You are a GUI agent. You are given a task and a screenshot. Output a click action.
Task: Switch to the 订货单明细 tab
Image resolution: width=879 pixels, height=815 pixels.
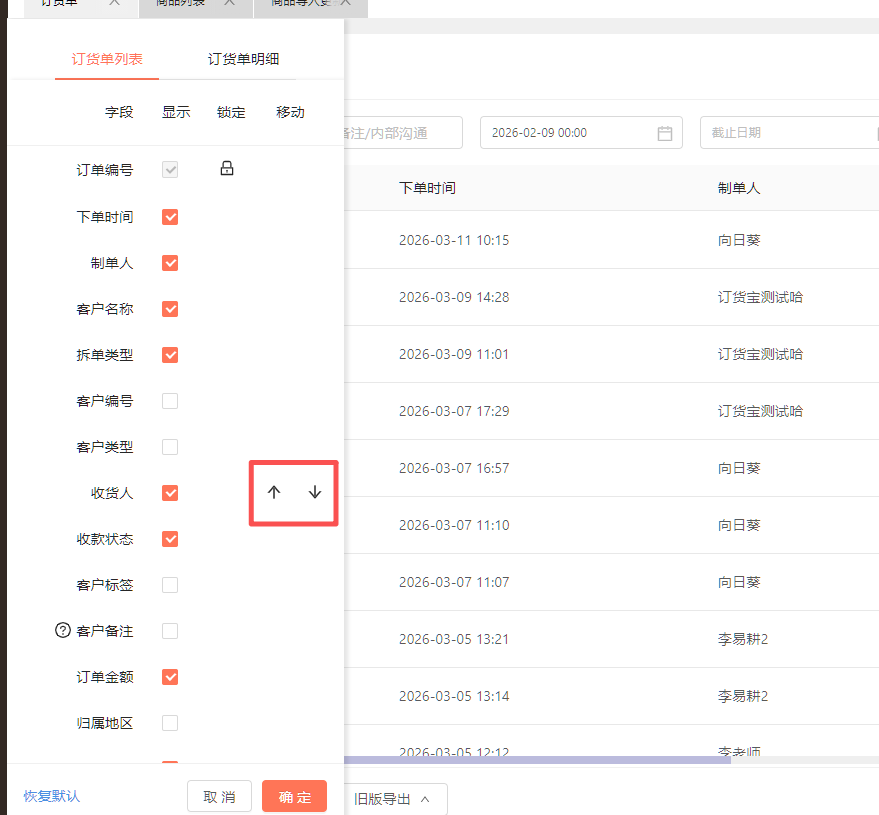click(243, 59)
